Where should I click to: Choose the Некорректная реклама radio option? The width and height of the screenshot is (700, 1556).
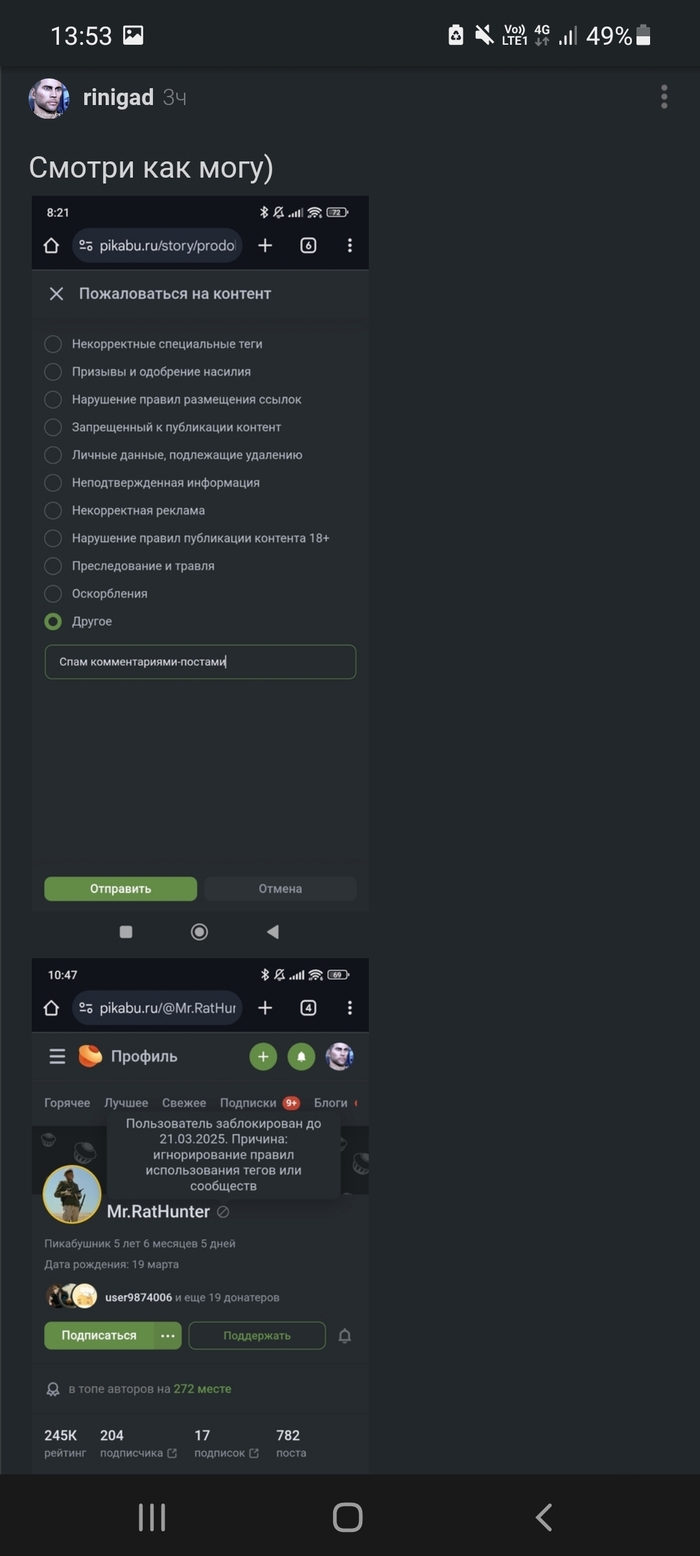point(53,511)
